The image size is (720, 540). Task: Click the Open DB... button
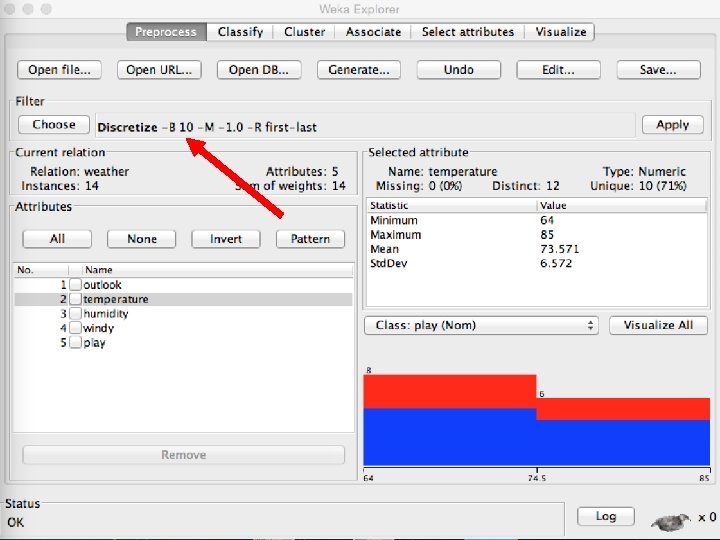point(259,70)
